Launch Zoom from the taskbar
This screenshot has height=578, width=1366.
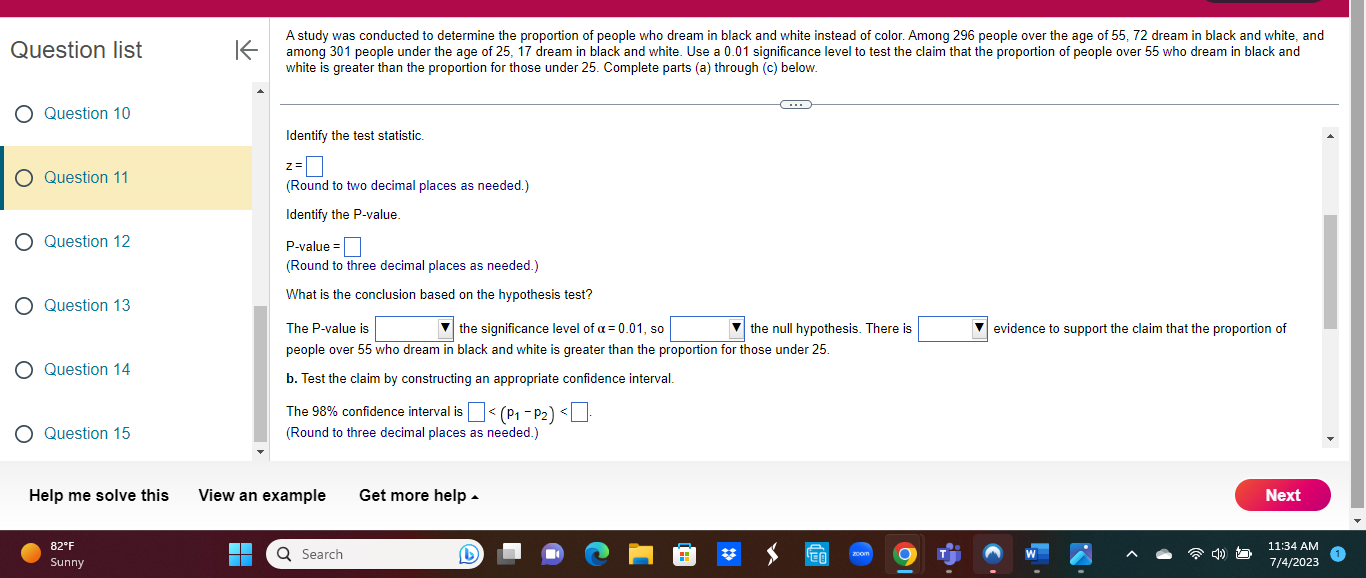coord(861,553)
